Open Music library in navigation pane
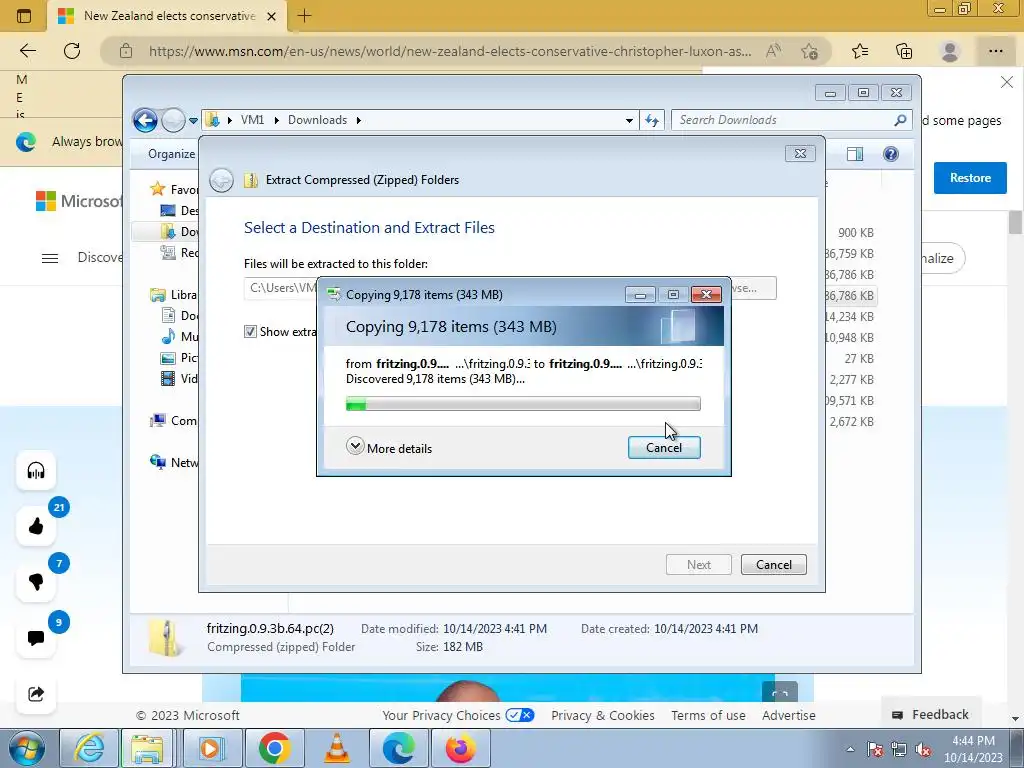This screenshot has width=1024, height=768. (x=179, y=336)
